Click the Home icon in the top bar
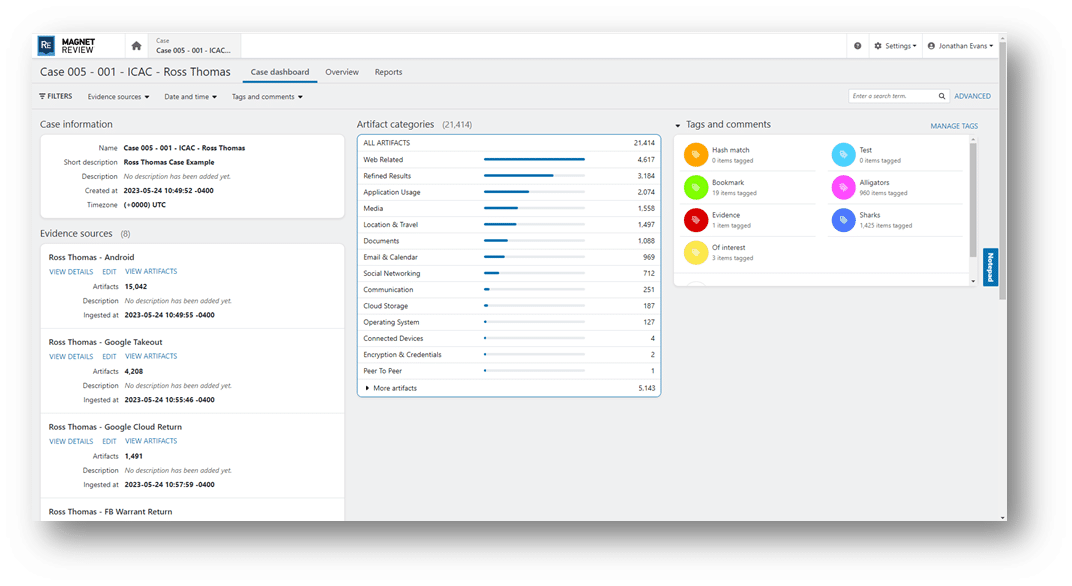 coord(135,45)
